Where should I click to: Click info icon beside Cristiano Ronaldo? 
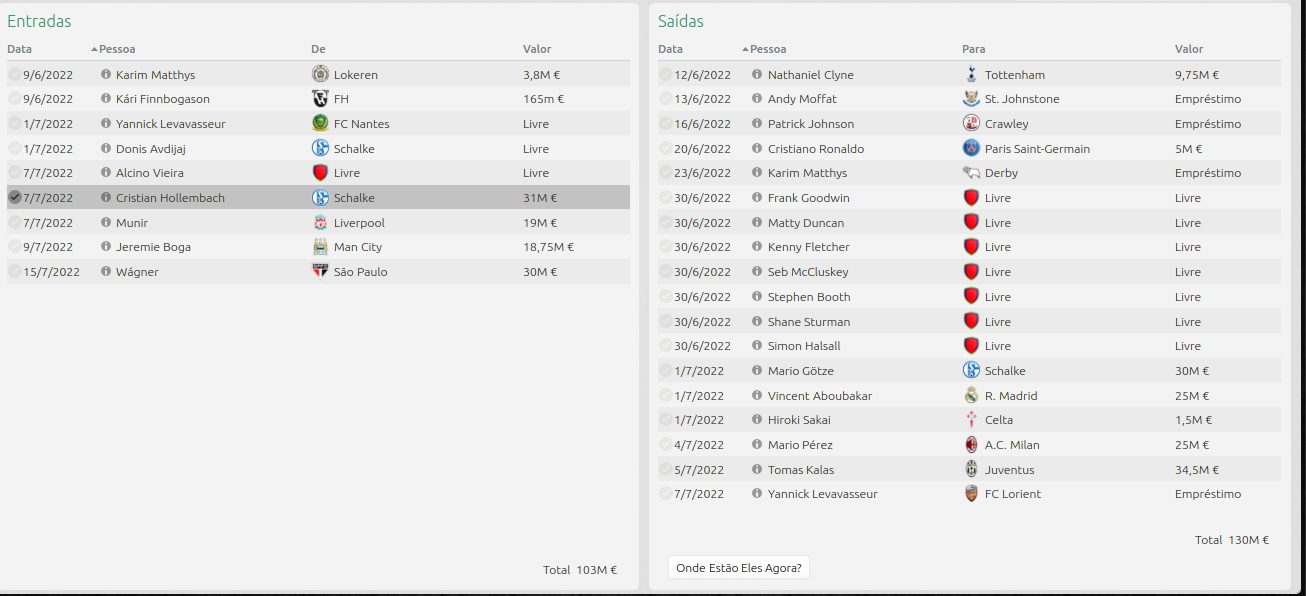[x=757, y=149]
